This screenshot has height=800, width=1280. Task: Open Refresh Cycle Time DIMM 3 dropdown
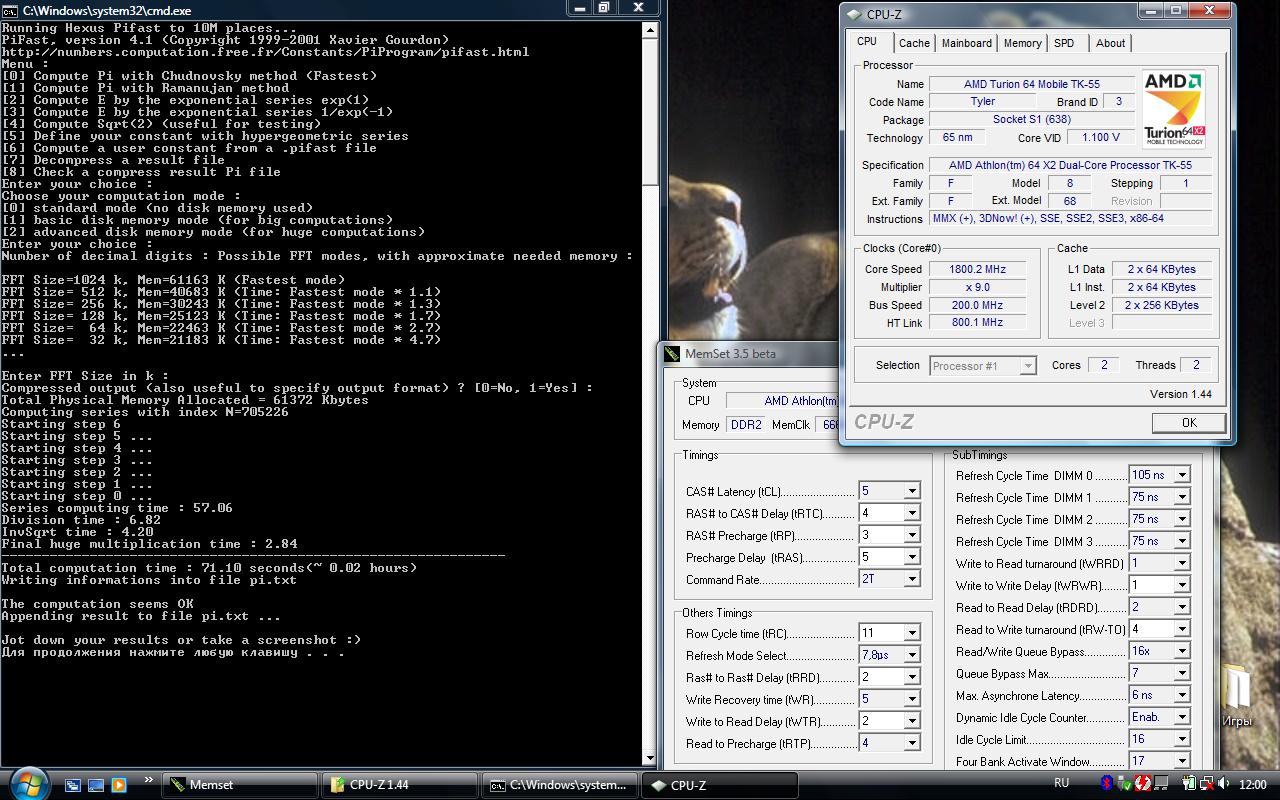click(x=1182, y=541)
